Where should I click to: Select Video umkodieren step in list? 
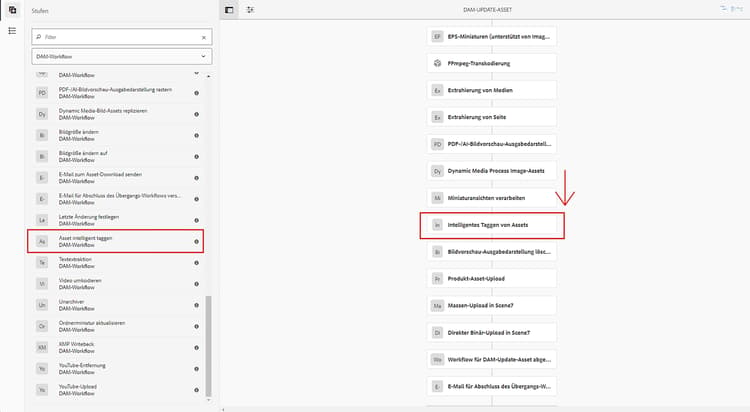click(116, 284)
